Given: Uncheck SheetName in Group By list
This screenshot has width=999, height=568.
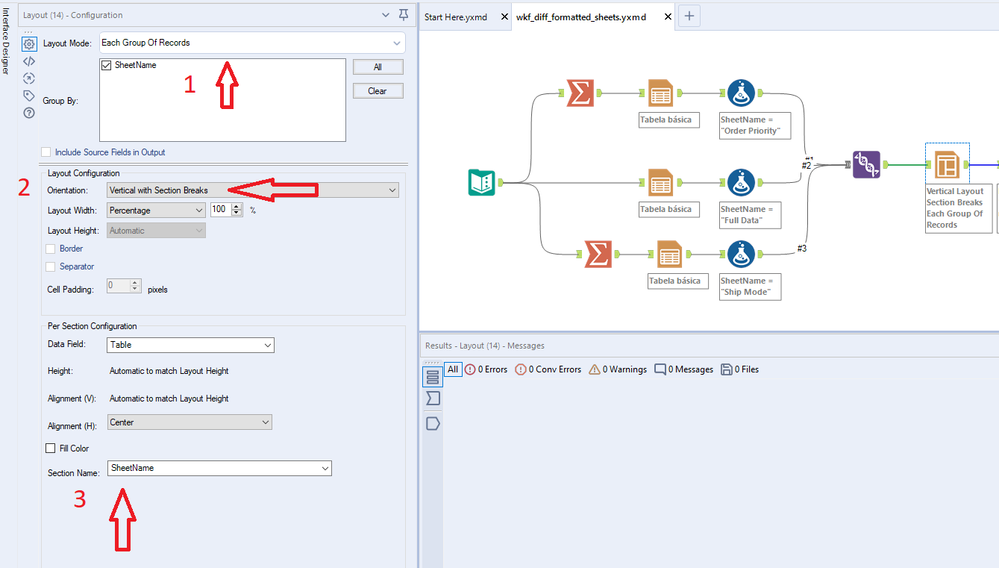Looking at the screenshot, I should (106, 65).
